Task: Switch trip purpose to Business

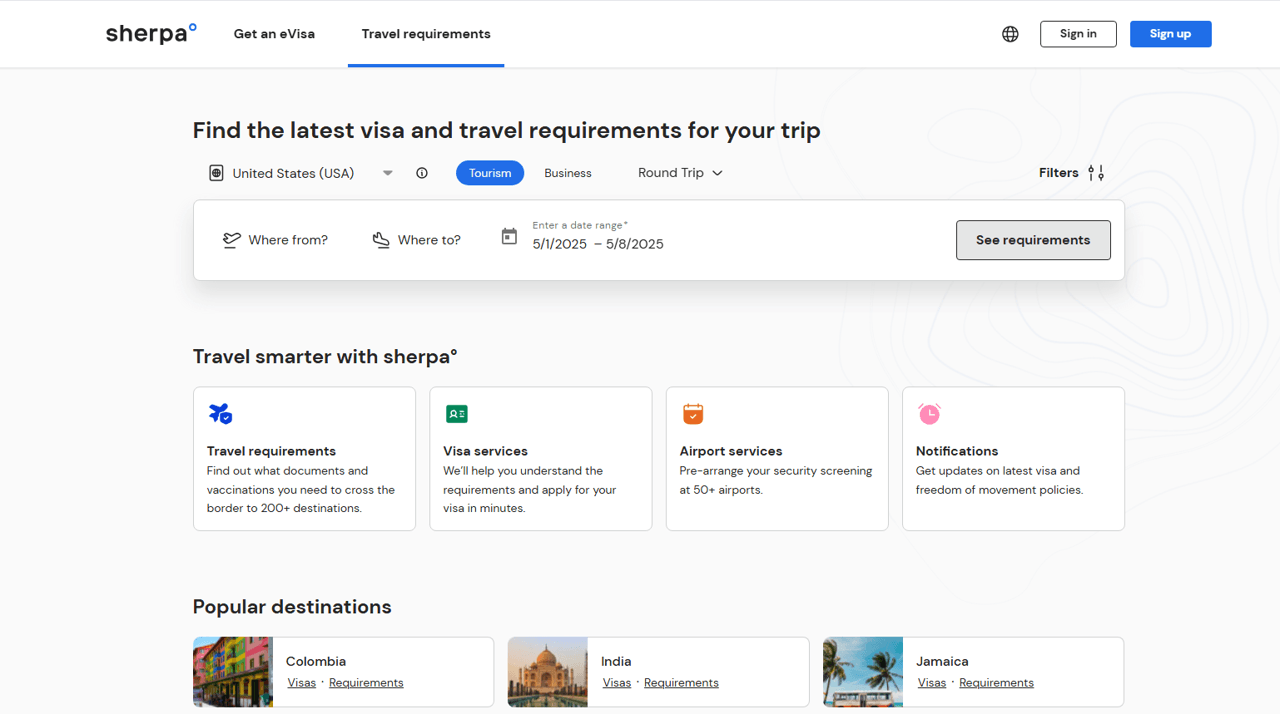Action: coord(568,173)
